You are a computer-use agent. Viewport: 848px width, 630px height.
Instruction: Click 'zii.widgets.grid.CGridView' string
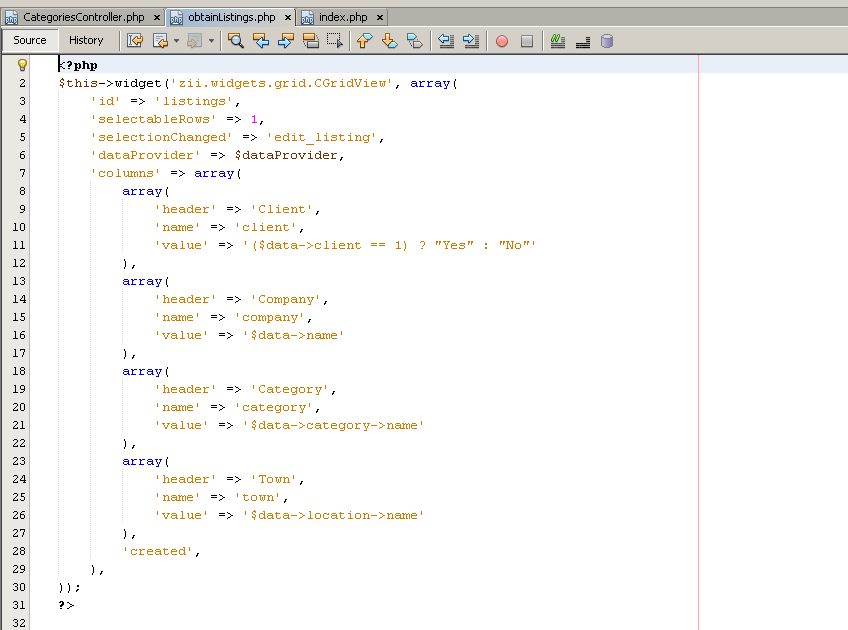(x=282, y=83)
